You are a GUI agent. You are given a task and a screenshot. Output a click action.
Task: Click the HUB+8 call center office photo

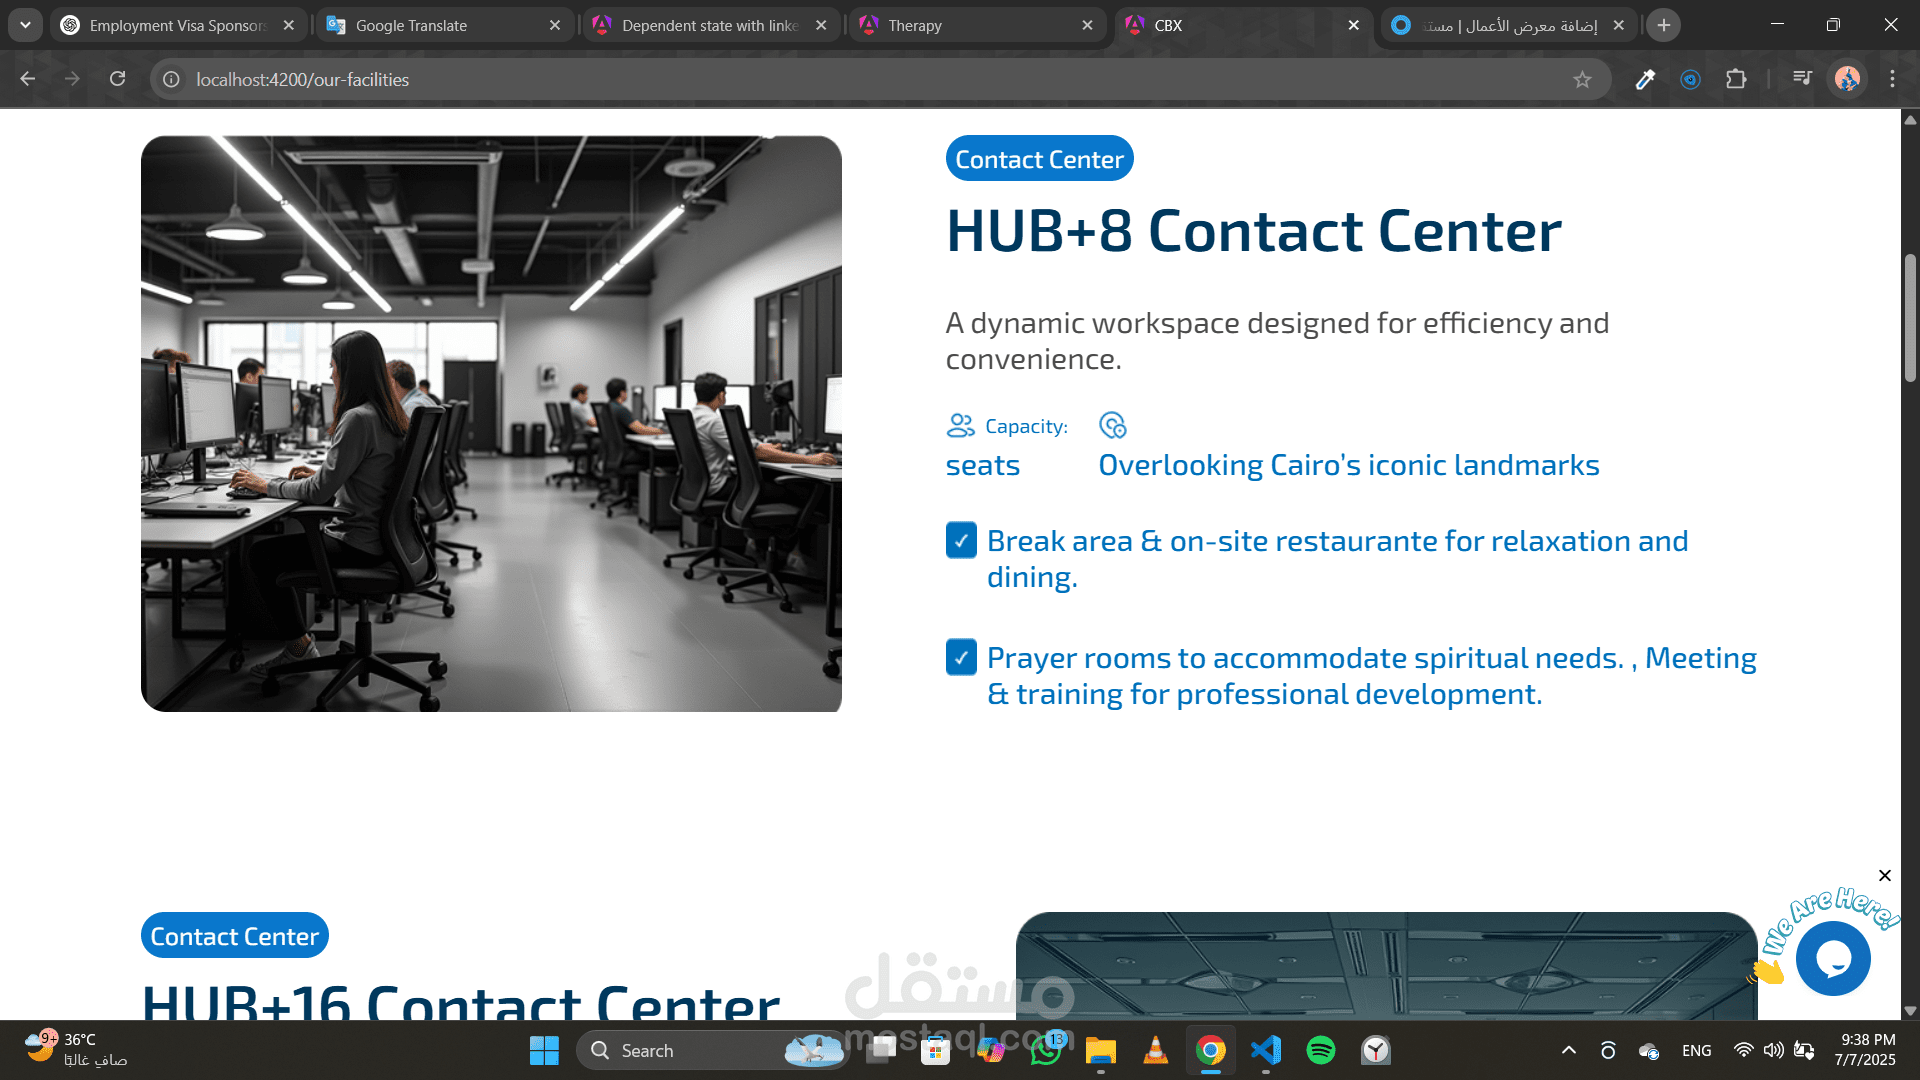[491, 424]
